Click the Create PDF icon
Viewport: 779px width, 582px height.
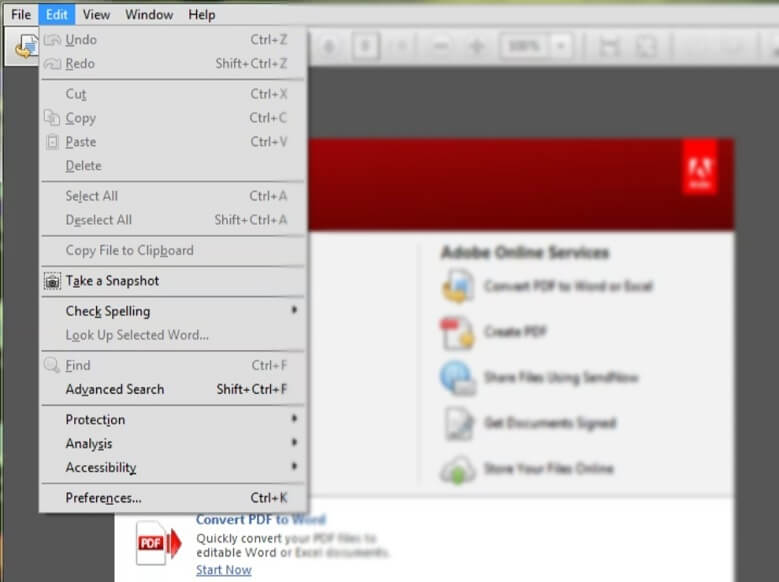(457, 332)
